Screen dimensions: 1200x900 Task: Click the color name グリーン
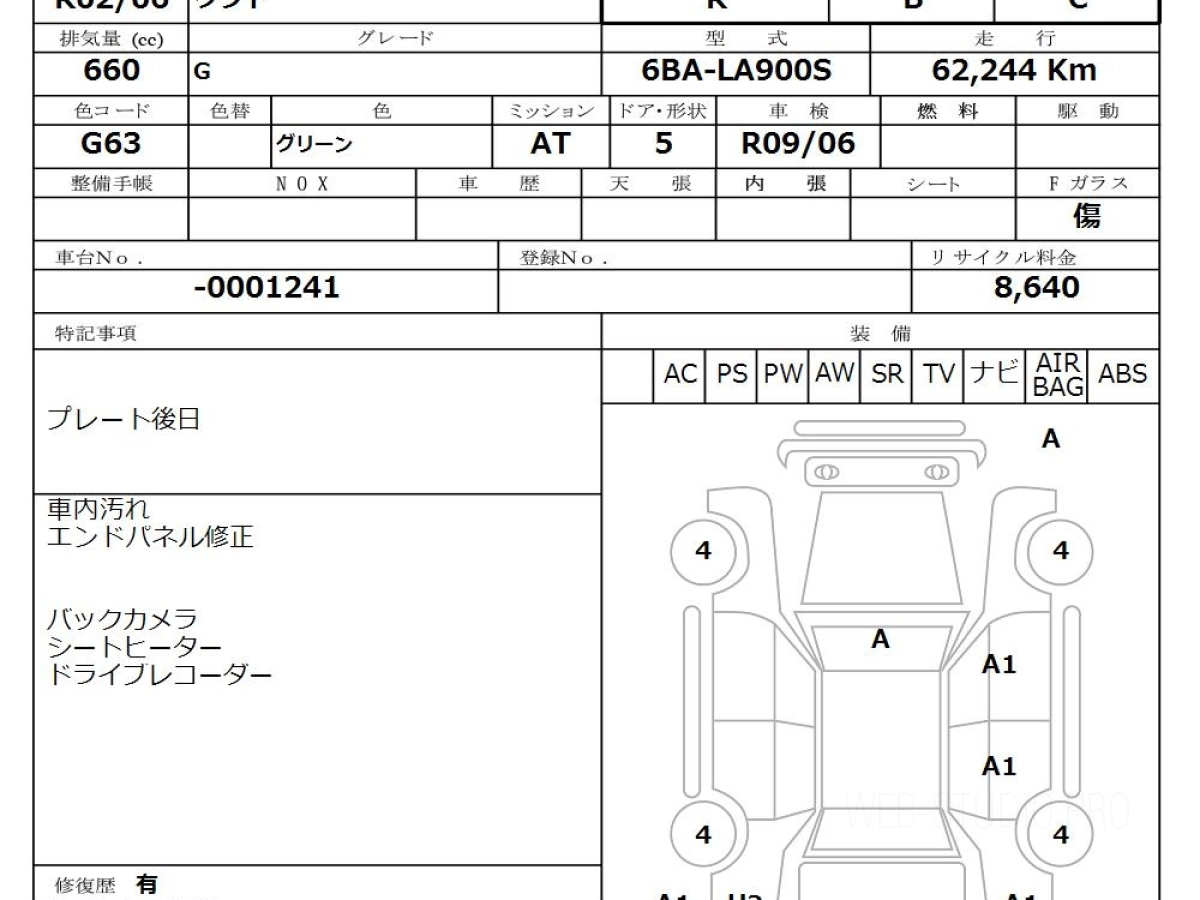click(x=315, y=145)
